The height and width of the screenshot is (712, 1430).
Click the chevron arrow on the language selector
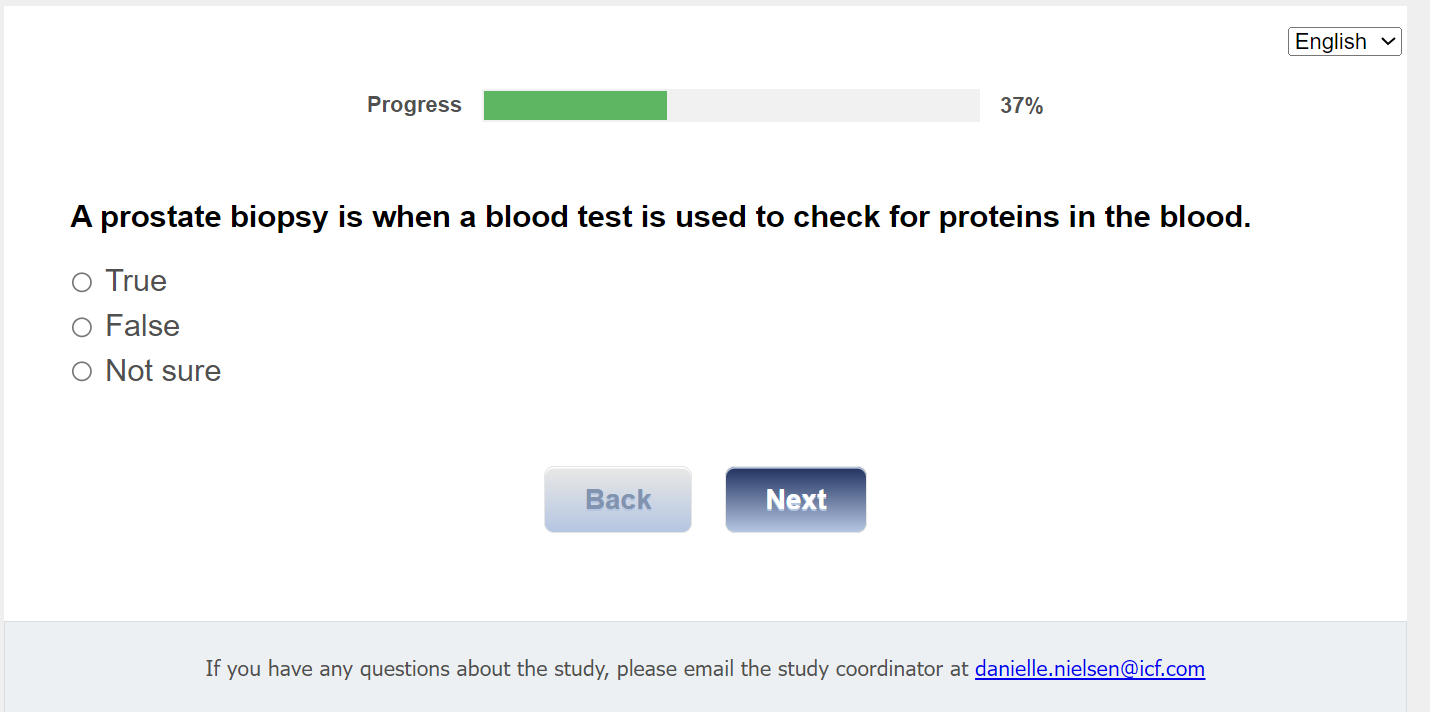1387,42
